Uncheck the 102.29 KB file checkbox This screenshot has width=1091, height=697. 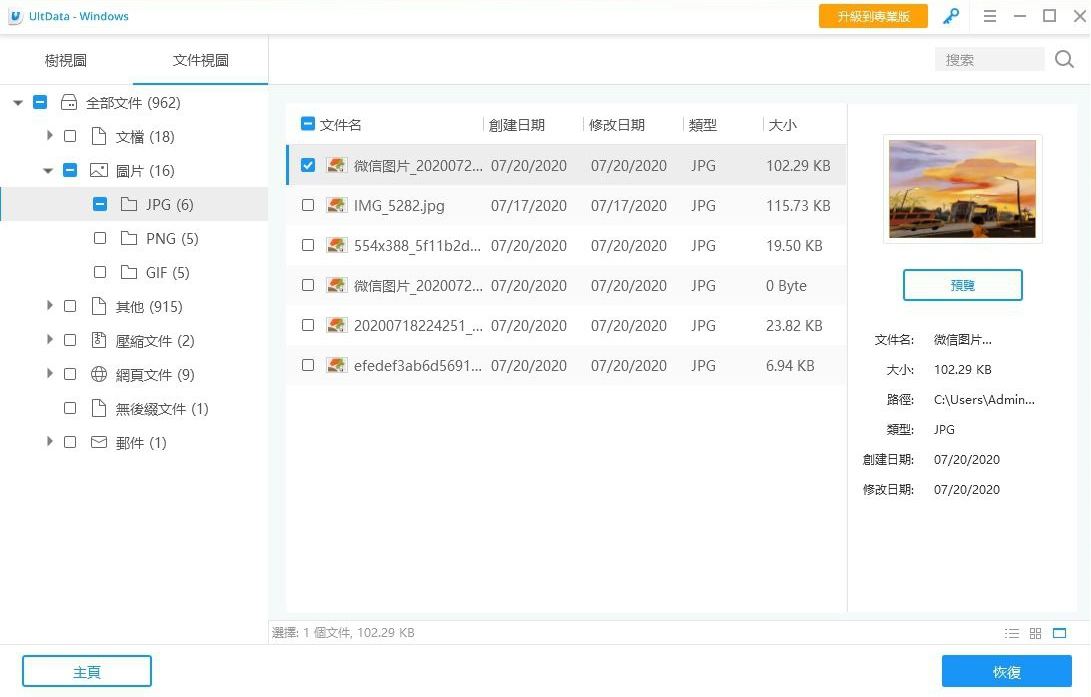pos(308,165)
